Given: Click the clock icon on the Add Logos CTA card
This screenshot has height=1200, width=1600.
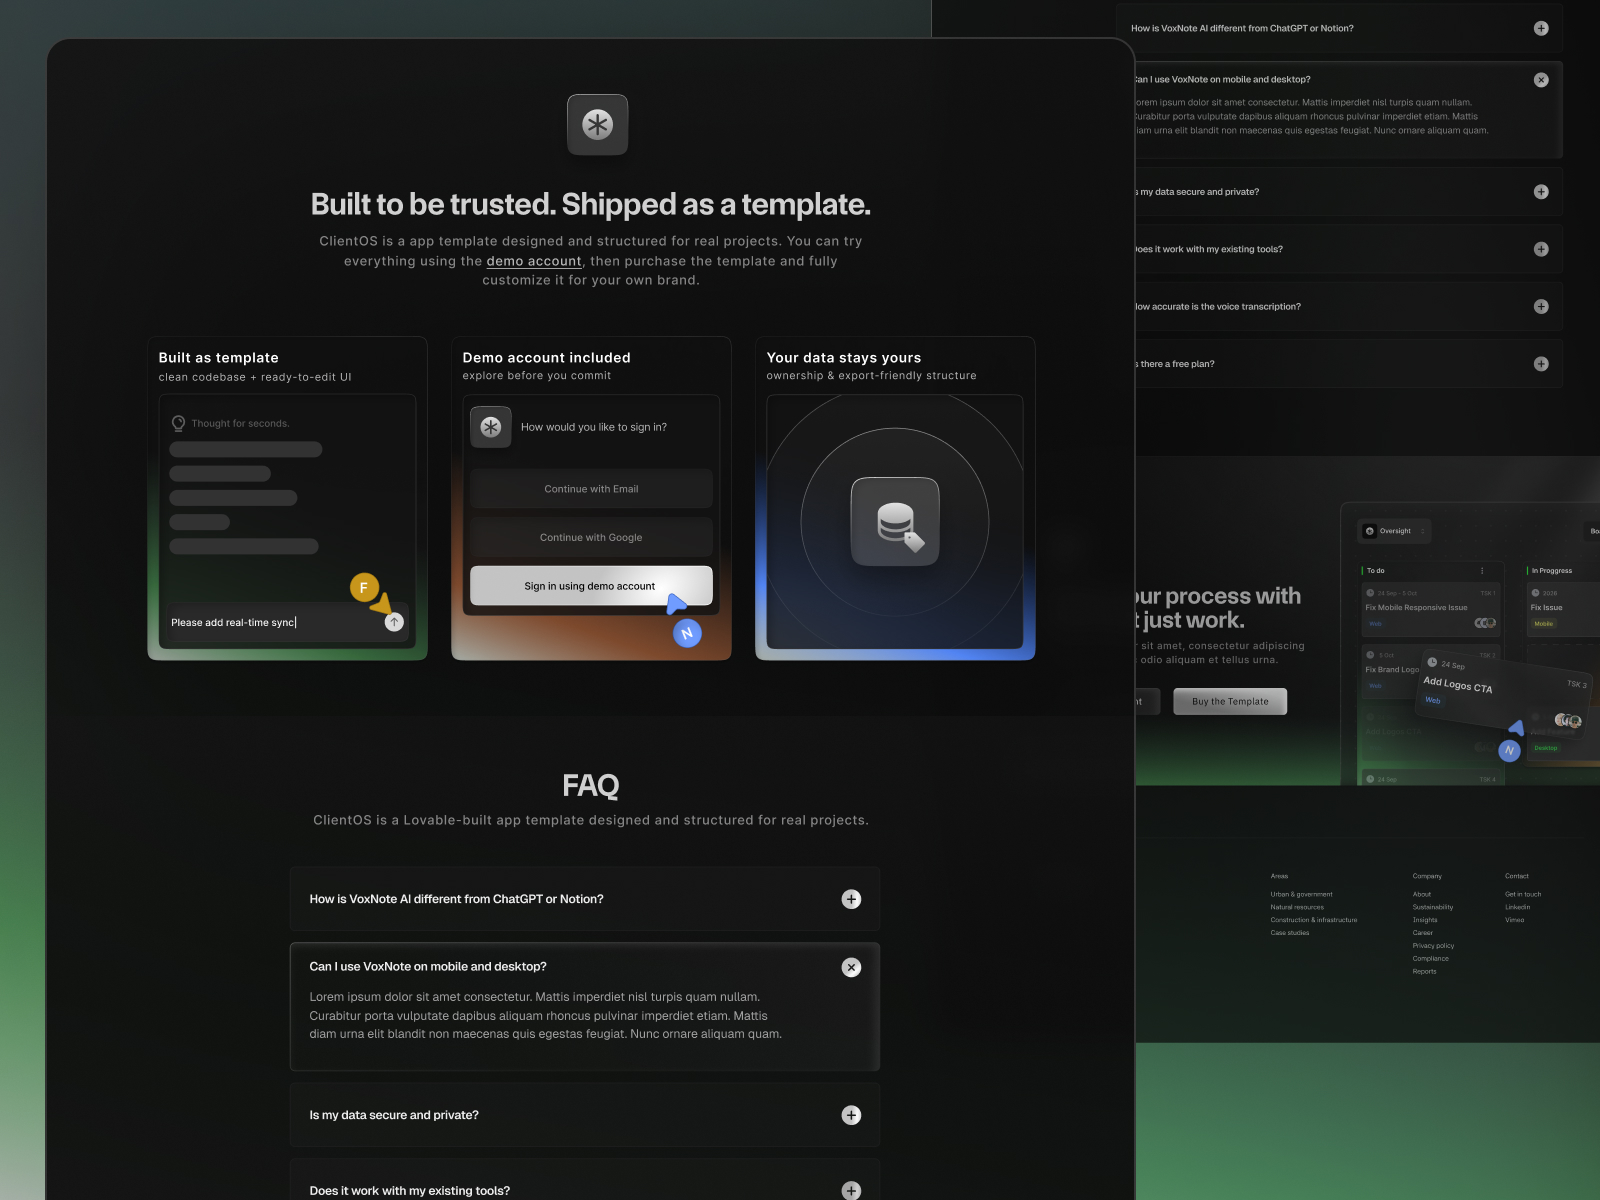Looking at the screenshot, I should pos(1432,662).
